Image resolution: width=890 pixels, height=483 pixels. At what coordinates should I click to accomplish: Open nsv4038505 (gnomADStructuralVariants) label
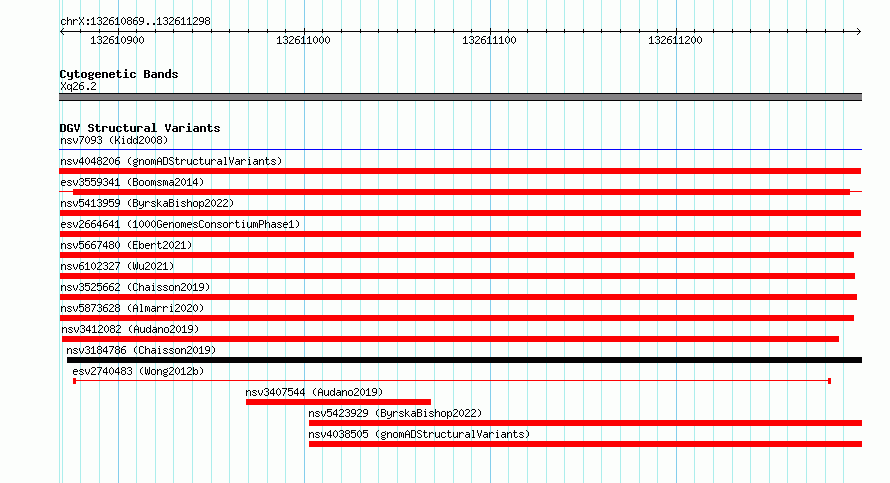[419, 434]
